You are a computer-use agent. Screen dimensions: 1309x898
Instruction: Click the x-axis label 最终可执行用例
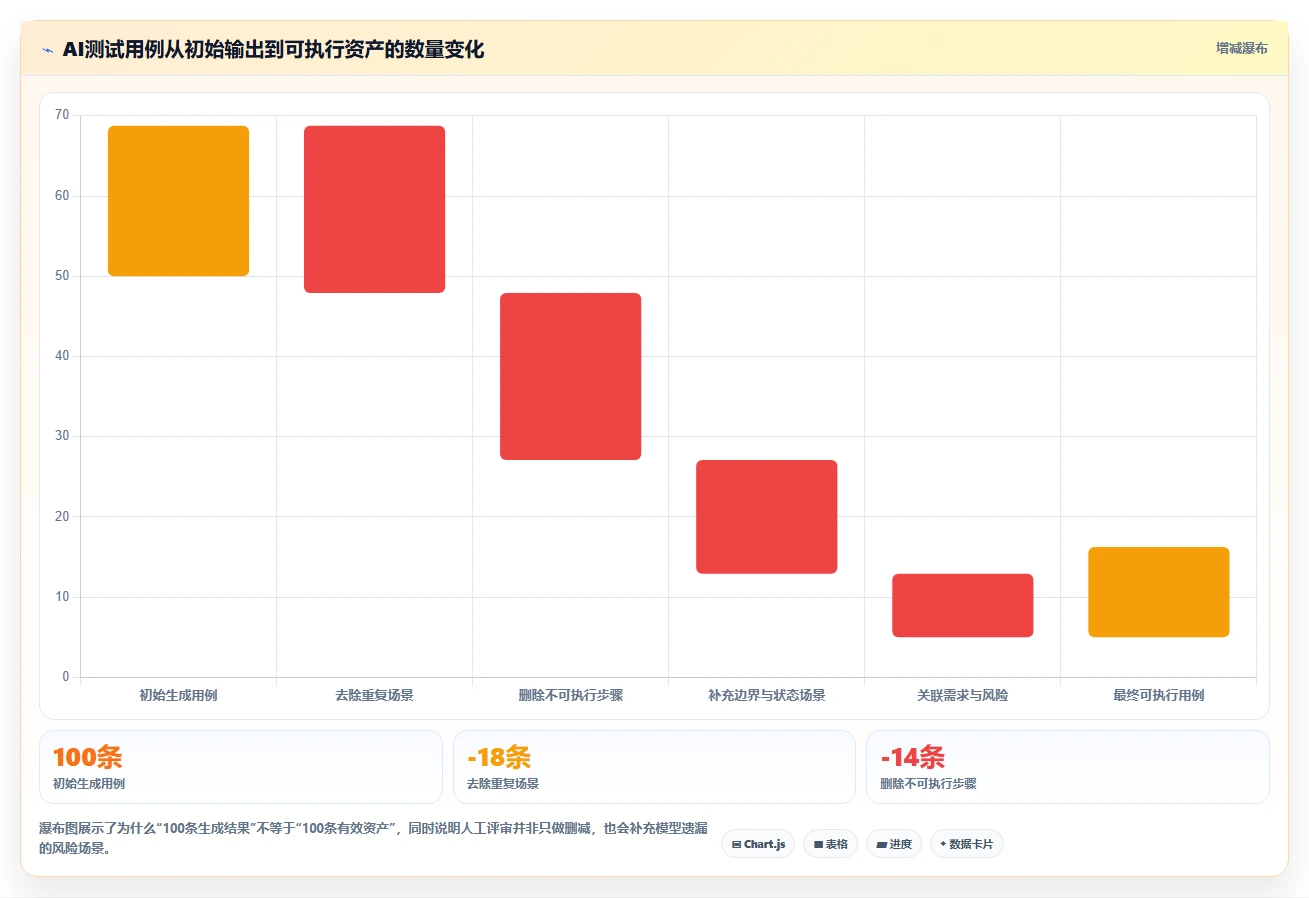[x=1158, y=695]
